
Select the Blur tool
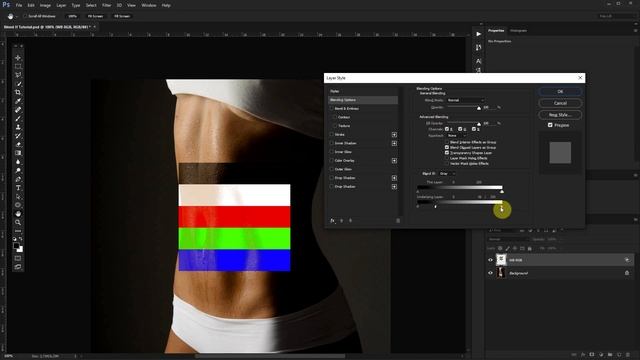pos(18,162)
